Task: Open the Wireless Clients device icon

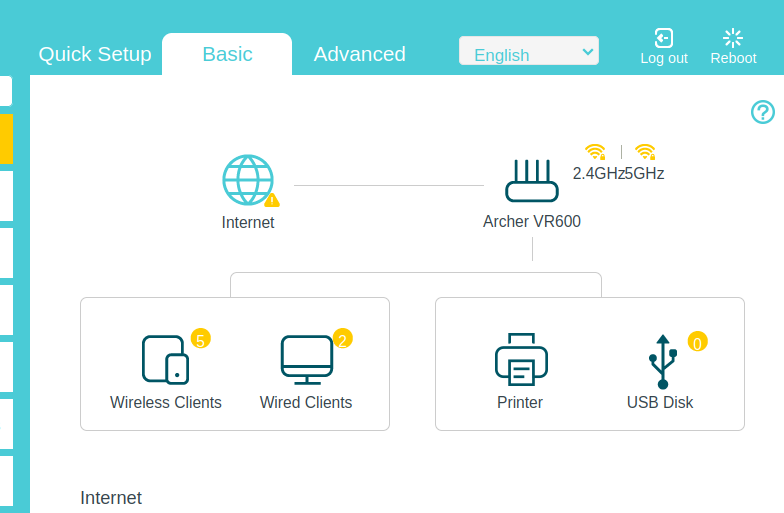Action: coord(165,359)
